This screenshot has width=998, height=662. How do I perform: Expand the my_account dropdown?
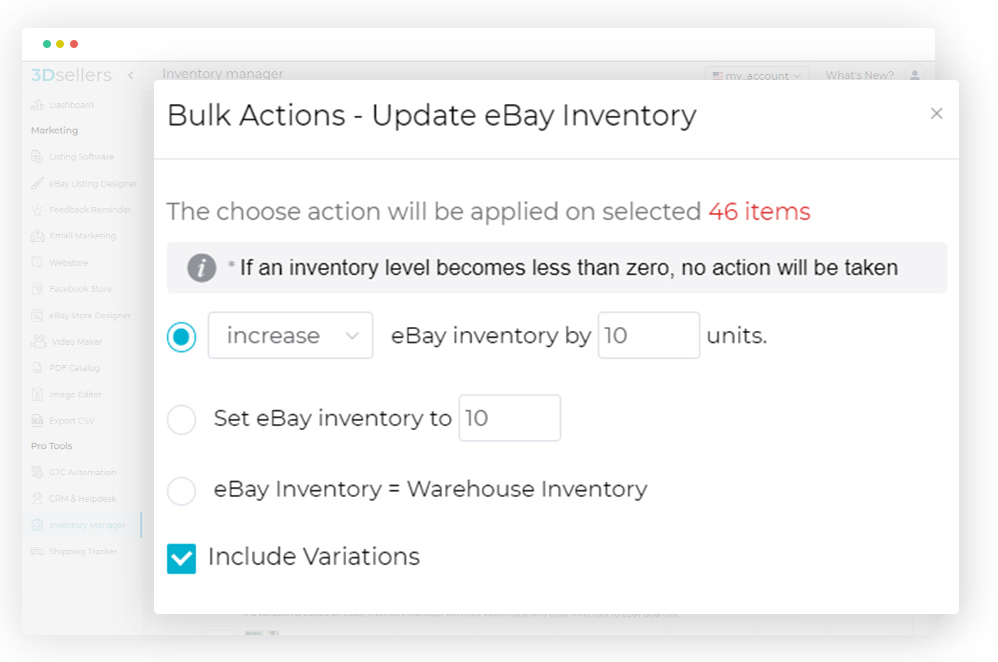click(x=757, y=75)
